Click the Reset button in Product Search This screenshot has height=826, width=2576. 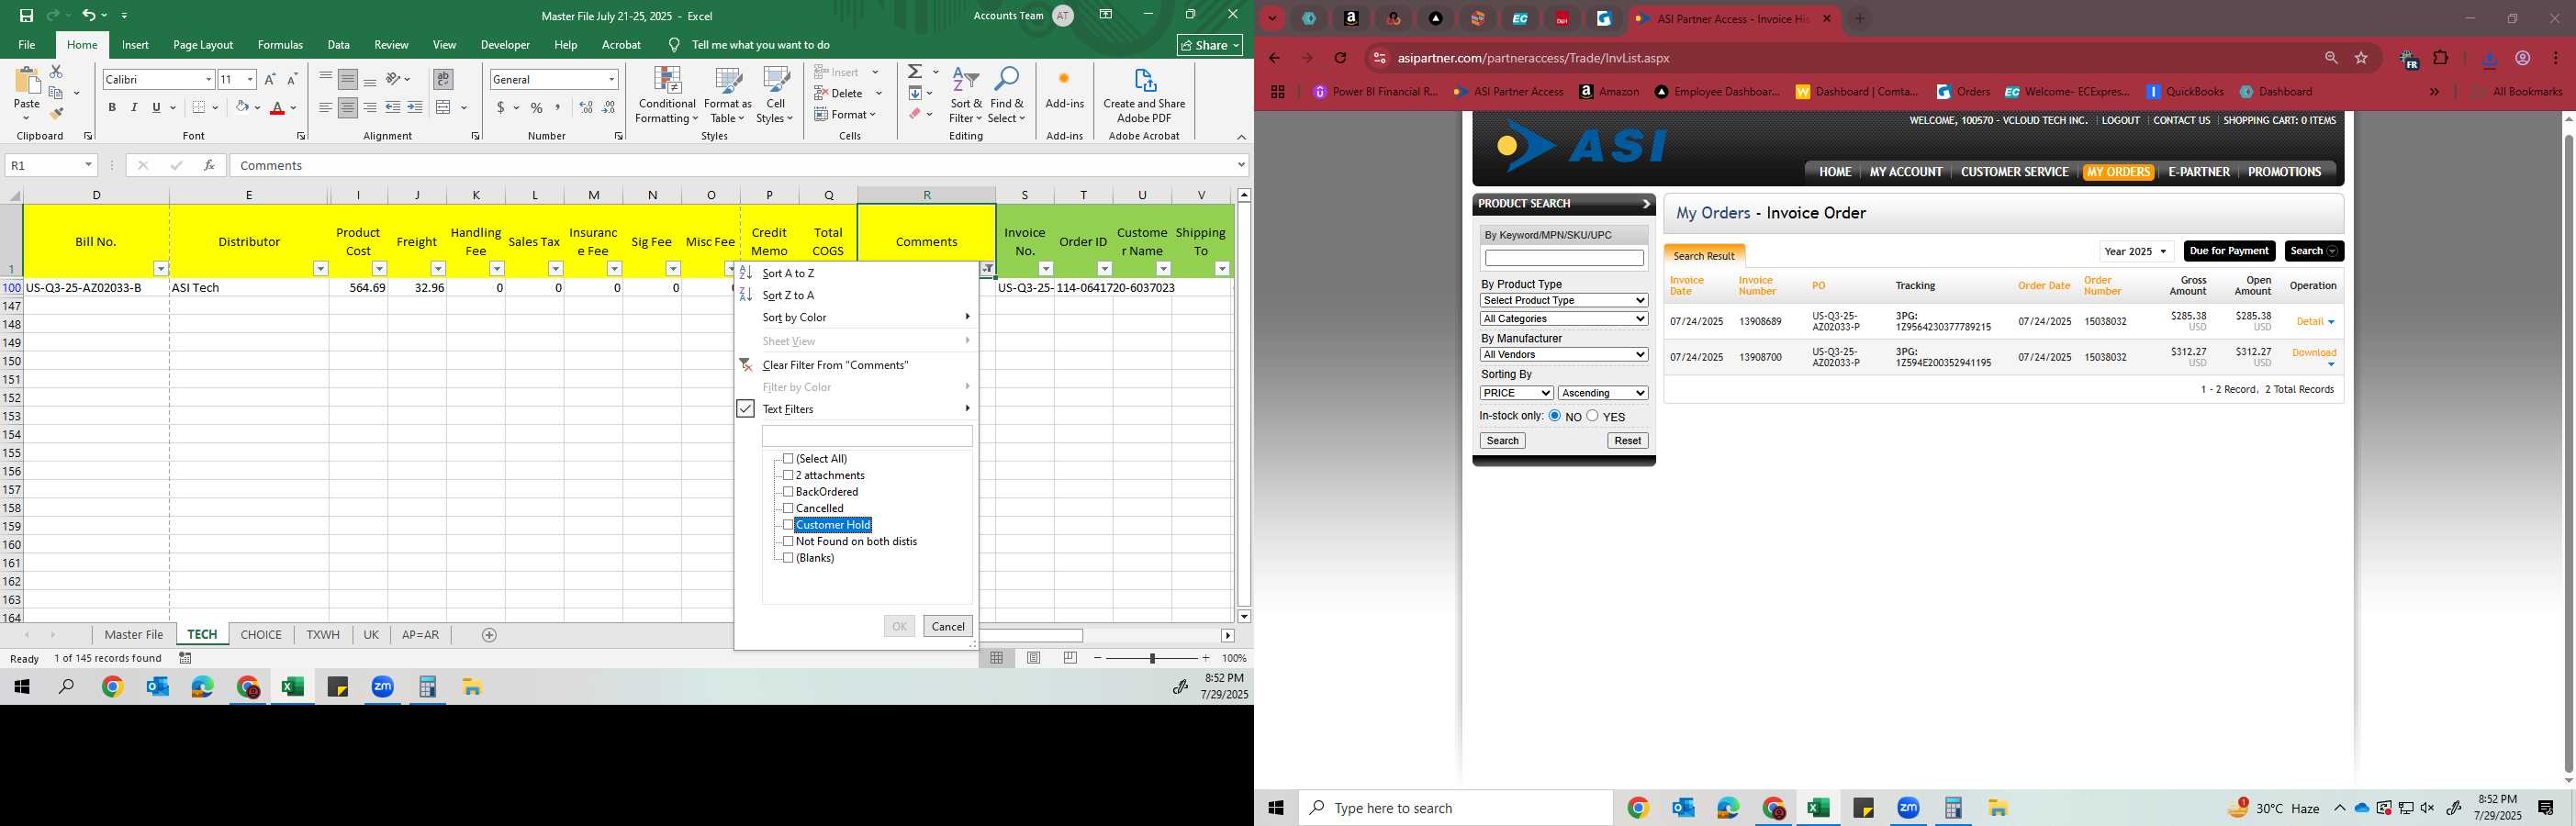1627,441
